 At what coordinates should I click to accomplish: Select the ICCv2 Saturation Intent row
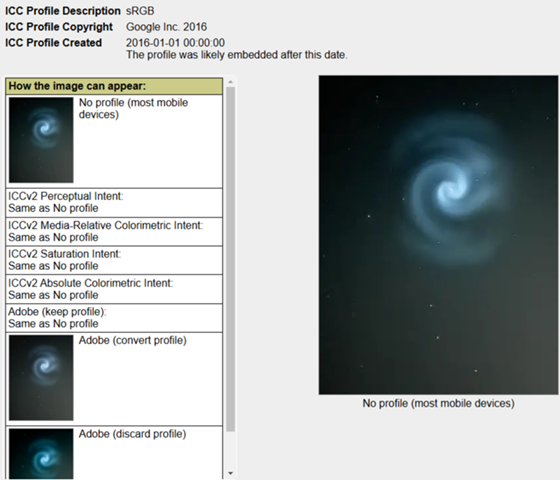click(x=114, y=260)
